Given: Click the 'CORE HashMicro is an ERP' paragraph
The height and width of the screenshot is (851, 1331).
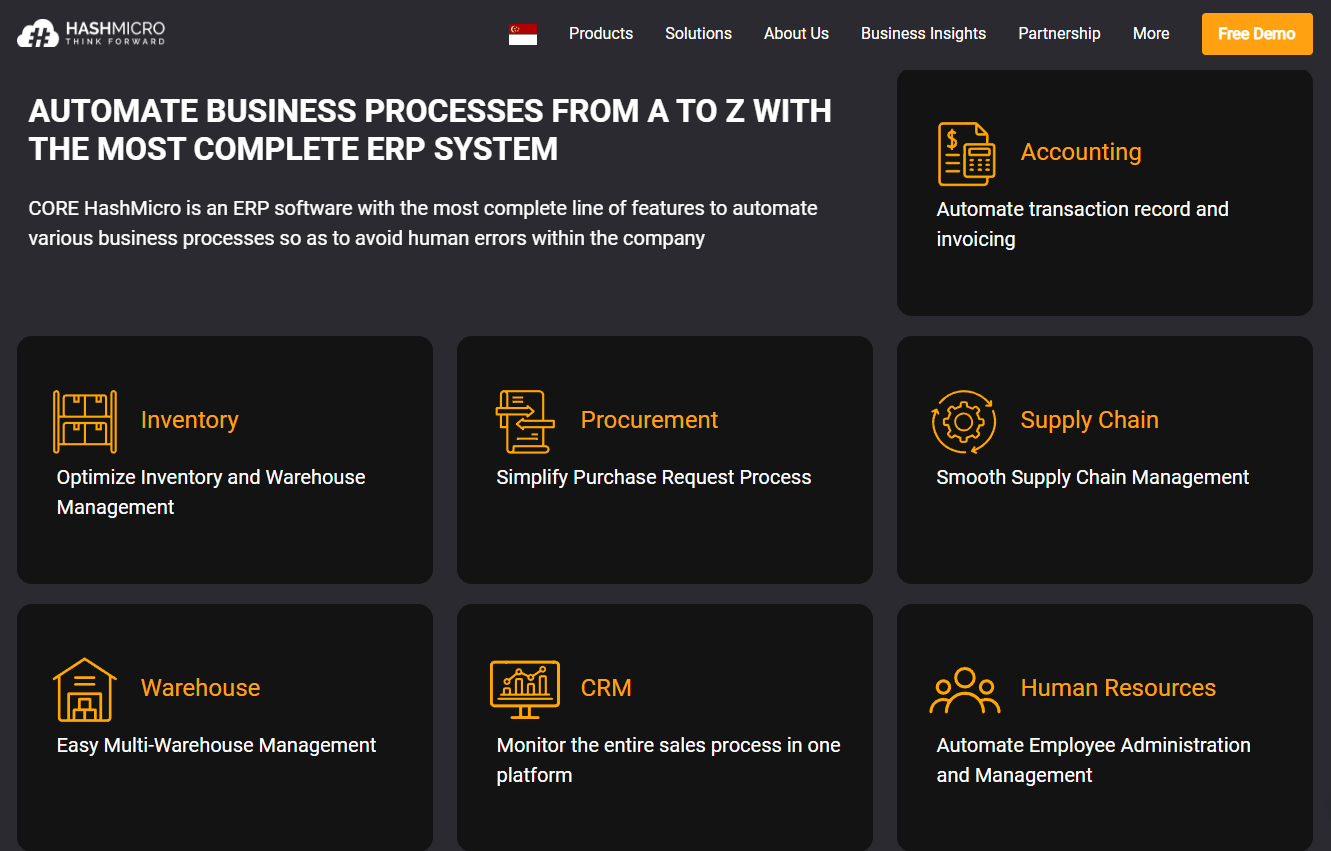Looking at the screenshot, I should tap(423, 223).
